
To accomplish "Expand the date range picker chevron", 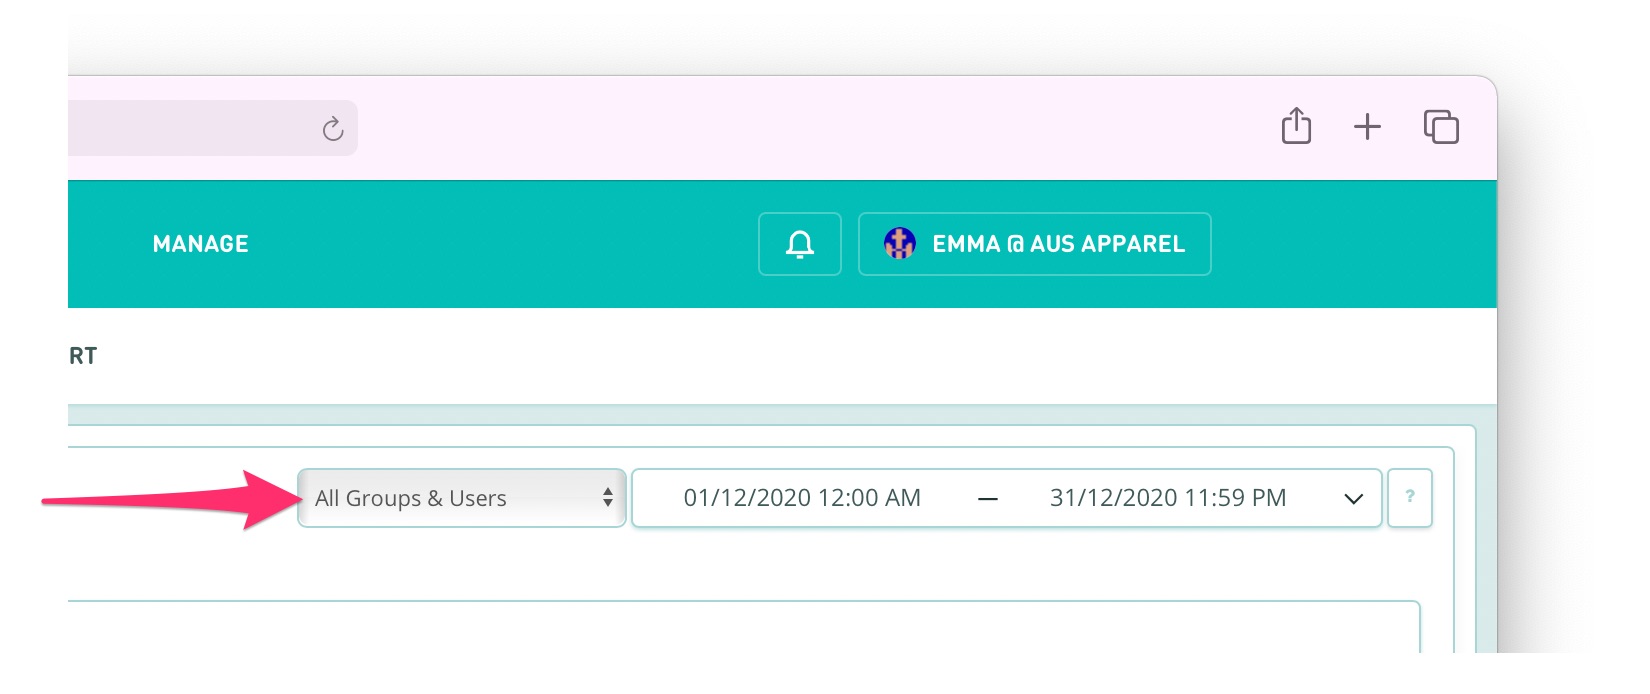I will point(1354,498).
